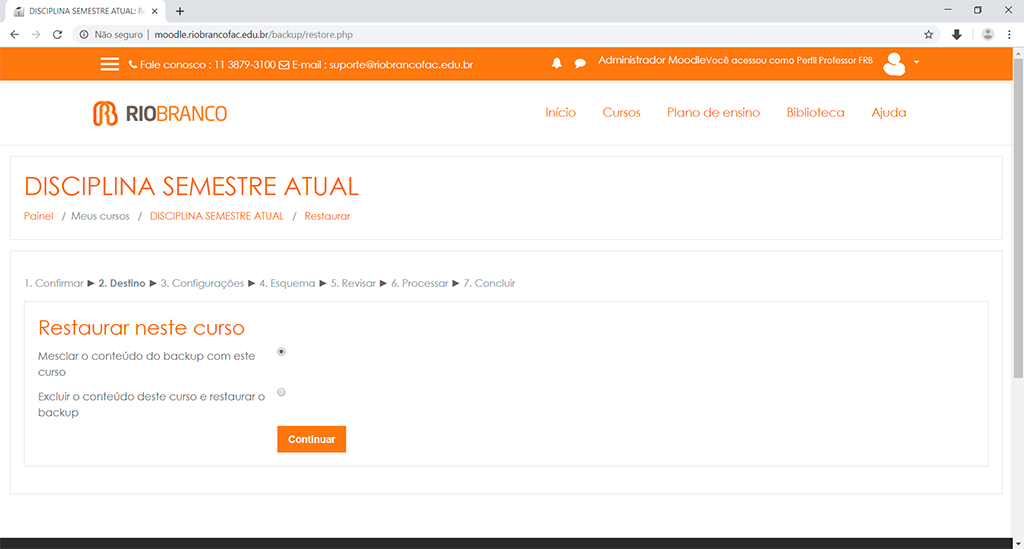Click the large DISCIPLINA SEMESTRE ATUAL page title
Screen dimensions: 1024x549
click(191, 187)
